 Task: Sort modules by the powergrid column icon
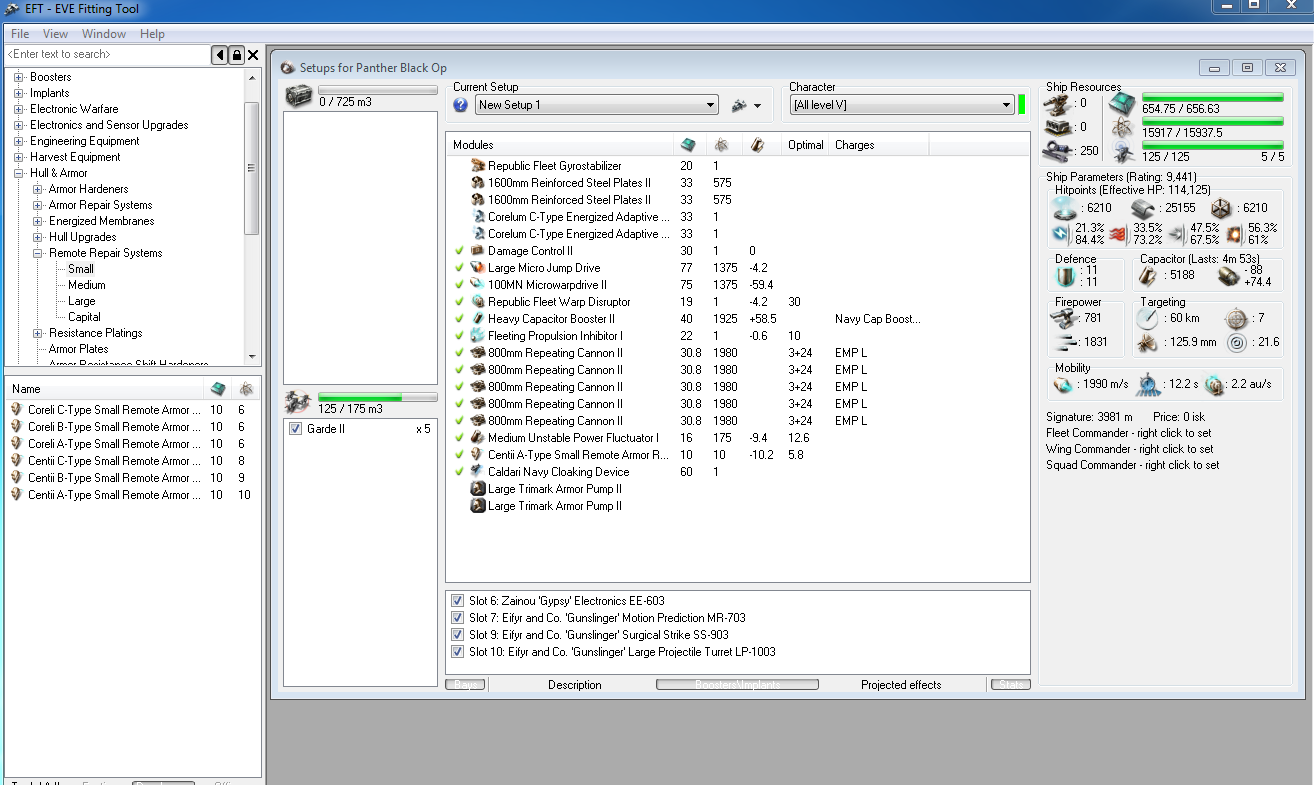[722, 145]
